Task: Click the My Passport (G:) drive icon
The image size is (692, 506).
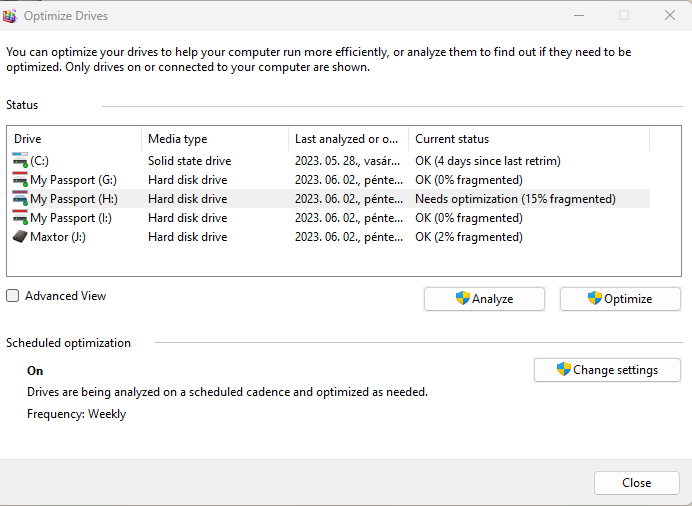Action: pos(20,180)
